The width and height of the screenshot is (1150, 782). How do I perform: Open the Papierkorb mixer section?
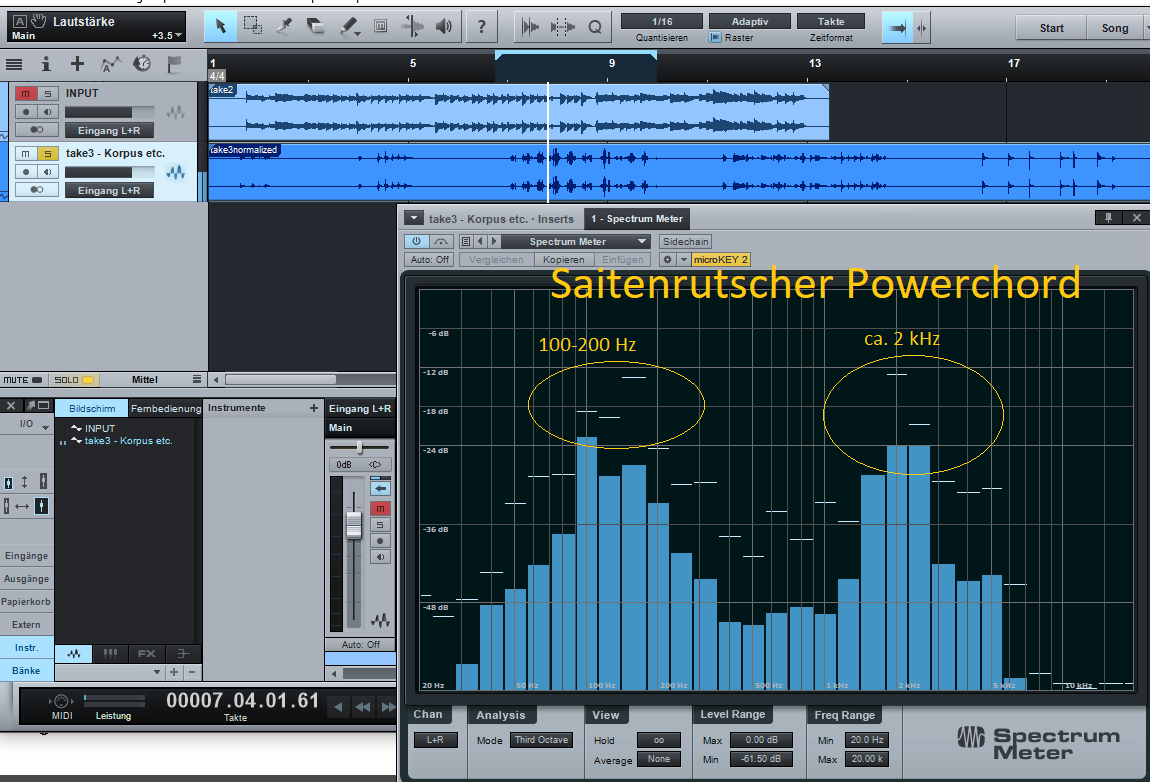click(26, 602)
